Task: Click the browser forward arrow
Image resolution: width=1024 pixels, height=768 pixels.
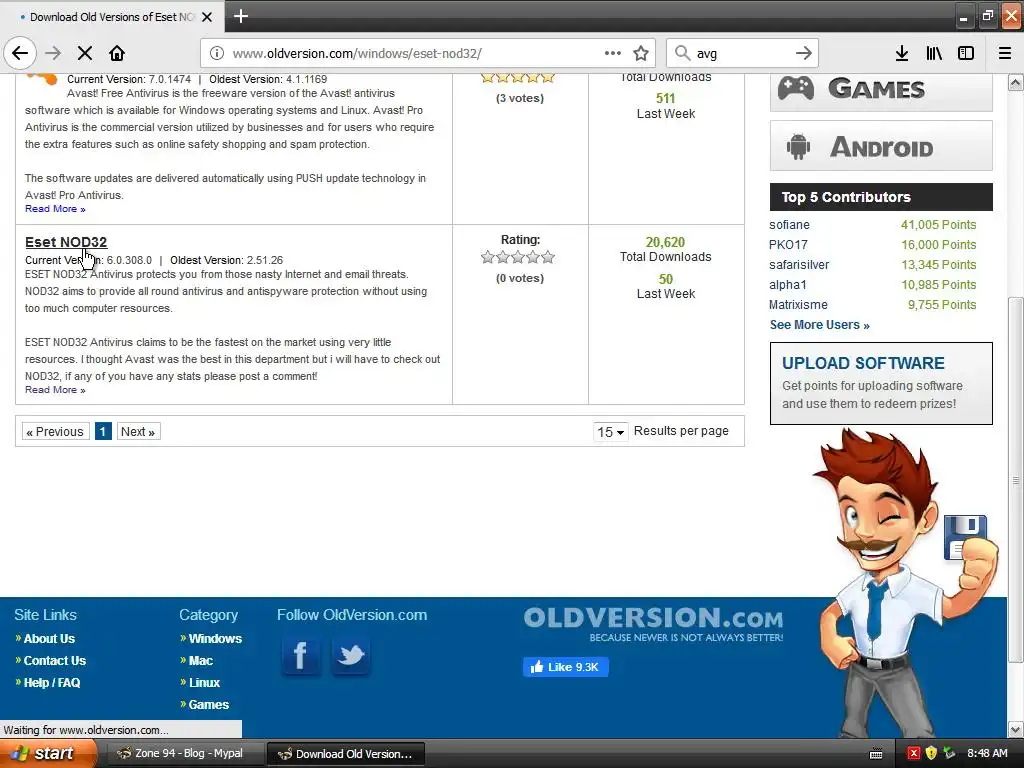Action: pos(53,54)
